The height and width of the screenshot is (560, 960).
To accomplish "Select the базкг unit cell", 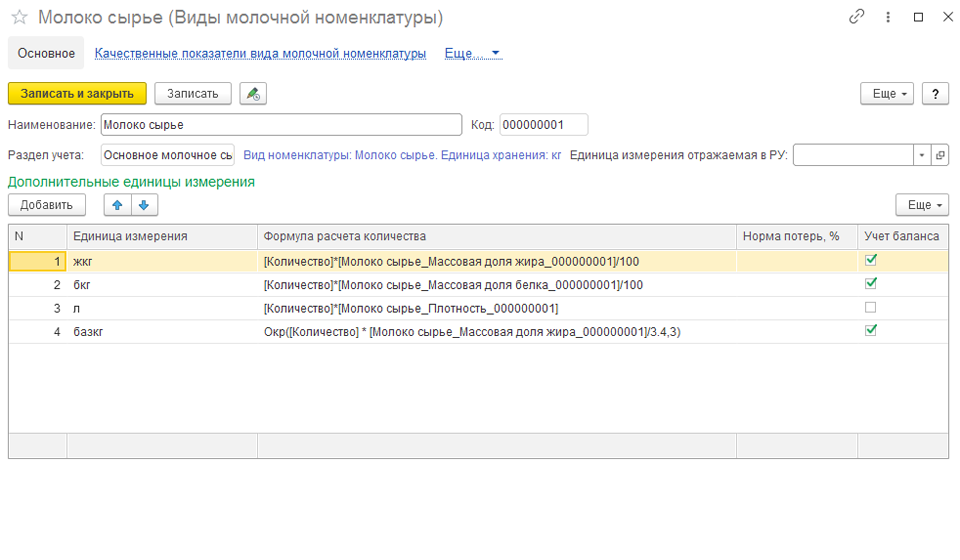I will [x=162, y=332].
